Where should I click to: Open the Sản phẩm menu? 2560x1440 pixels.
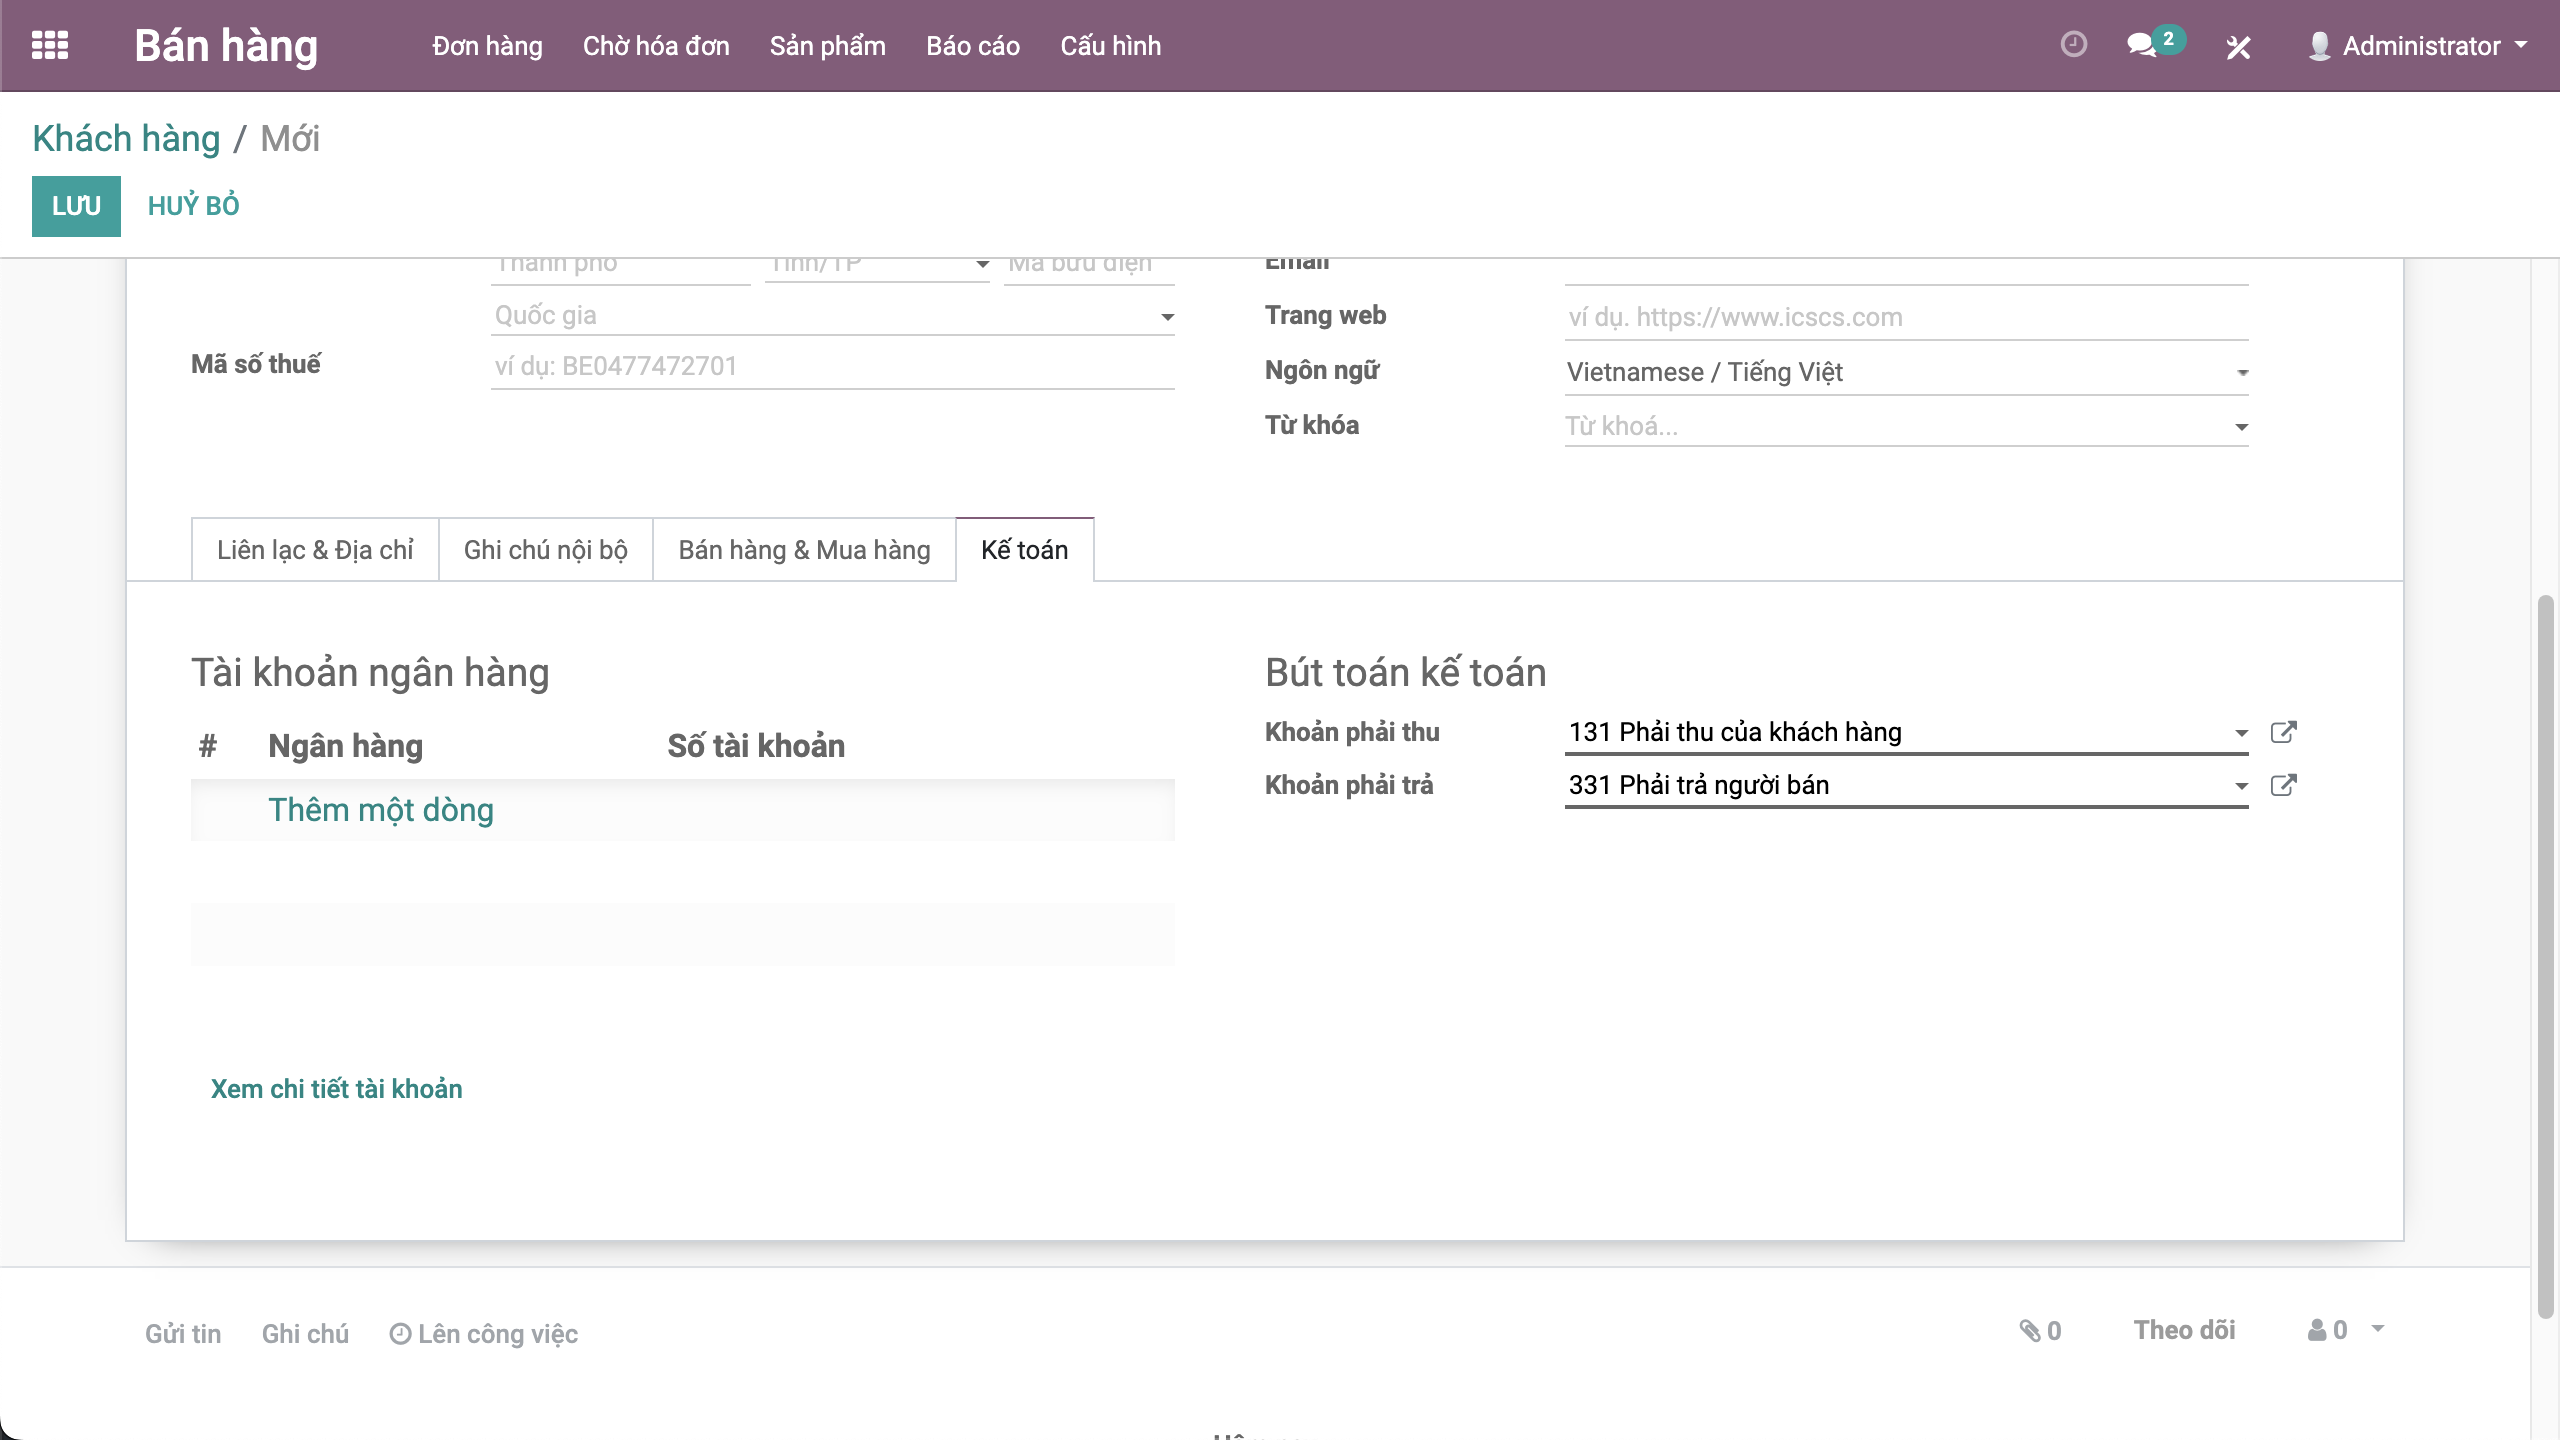point(827,46)
